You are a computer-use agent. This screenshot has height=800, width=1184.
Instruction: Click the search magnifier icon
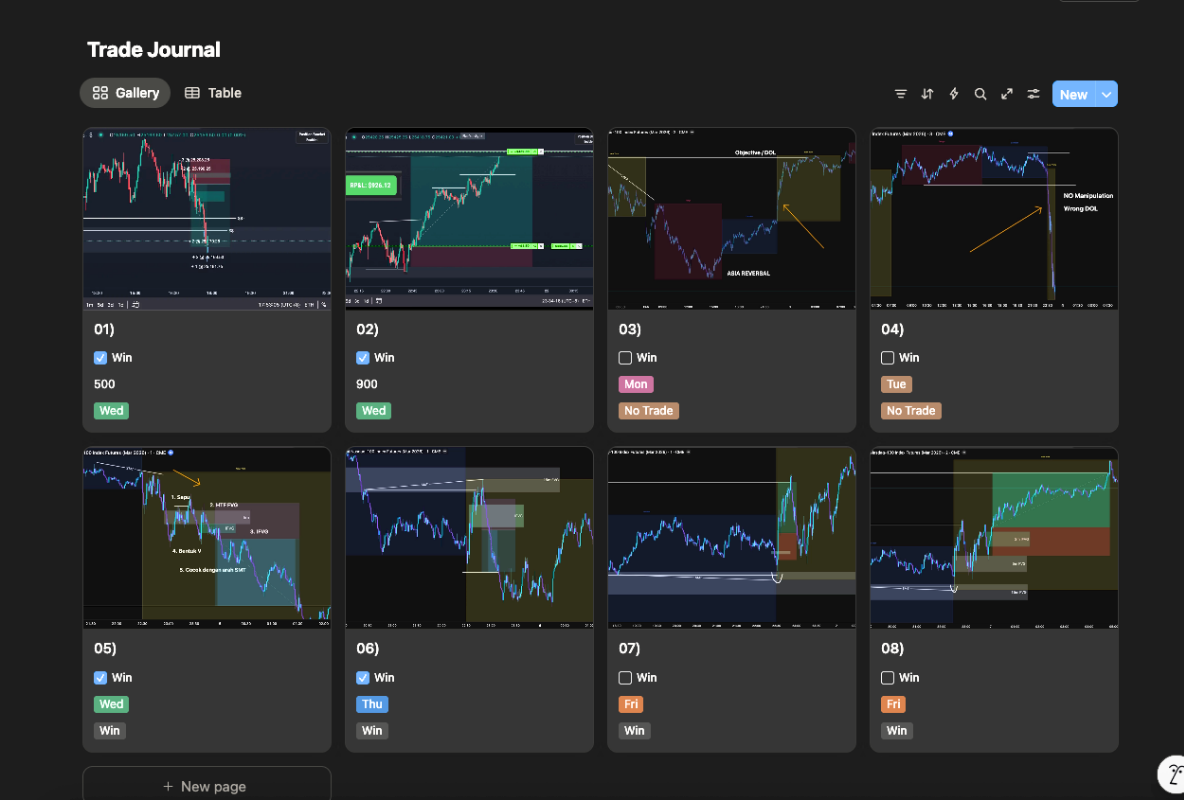(x=980, y=94)
